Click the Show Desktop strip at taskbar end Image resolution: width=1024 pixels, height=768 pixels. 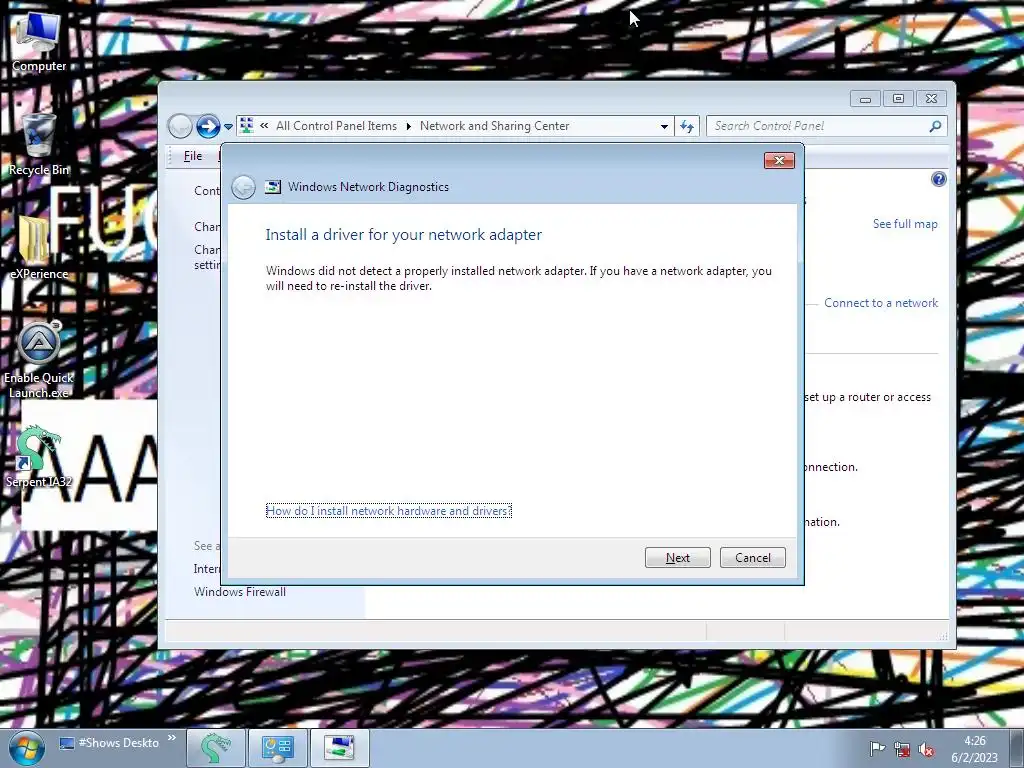pos(1018,748)
